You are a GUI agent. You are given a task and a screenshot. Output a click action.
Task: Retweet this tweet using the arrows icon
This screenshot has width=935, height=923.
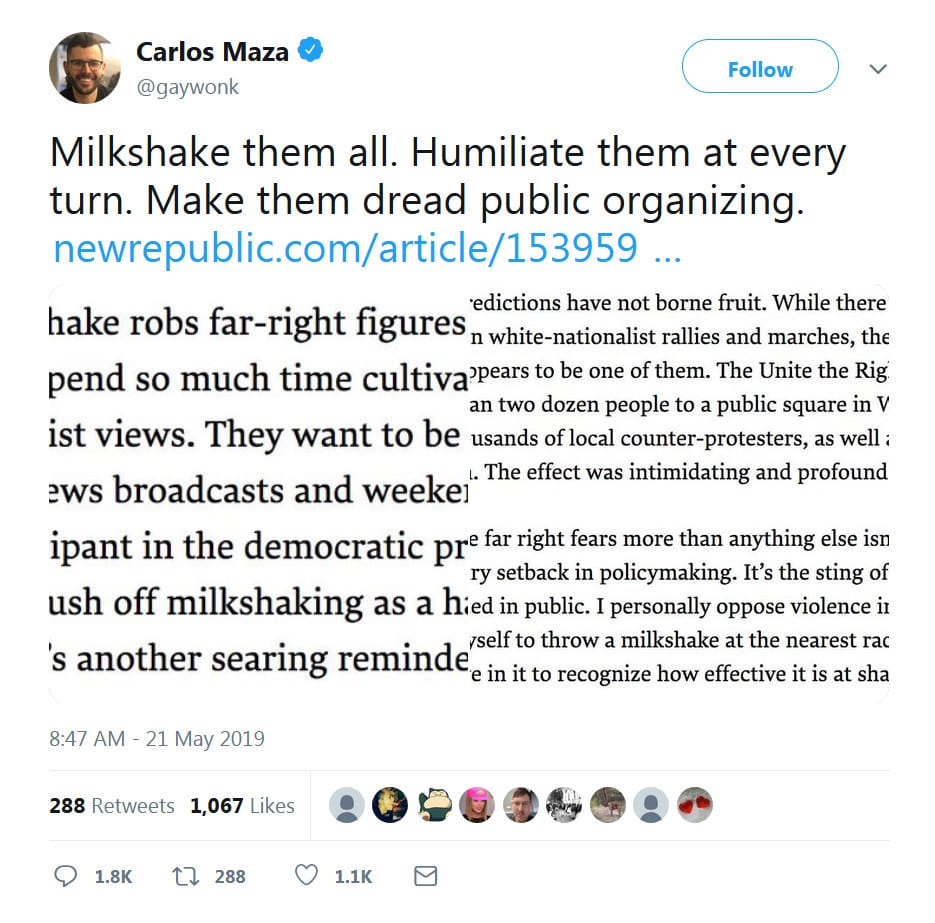click(x=185, y=876)
